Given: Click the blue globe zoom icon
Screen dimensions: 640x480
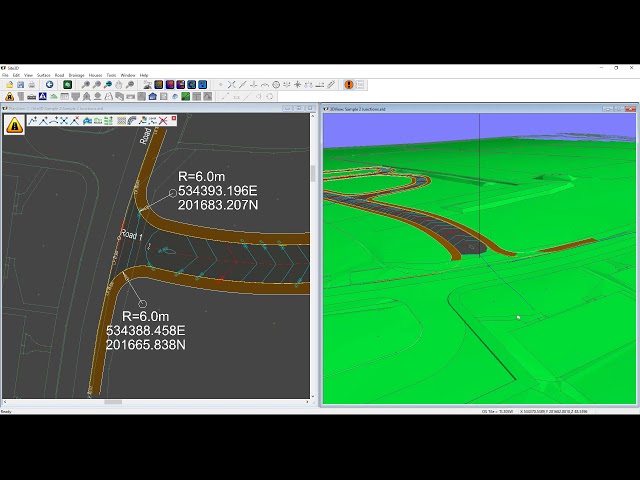Looking at the screenshot, I should point(108,85).
